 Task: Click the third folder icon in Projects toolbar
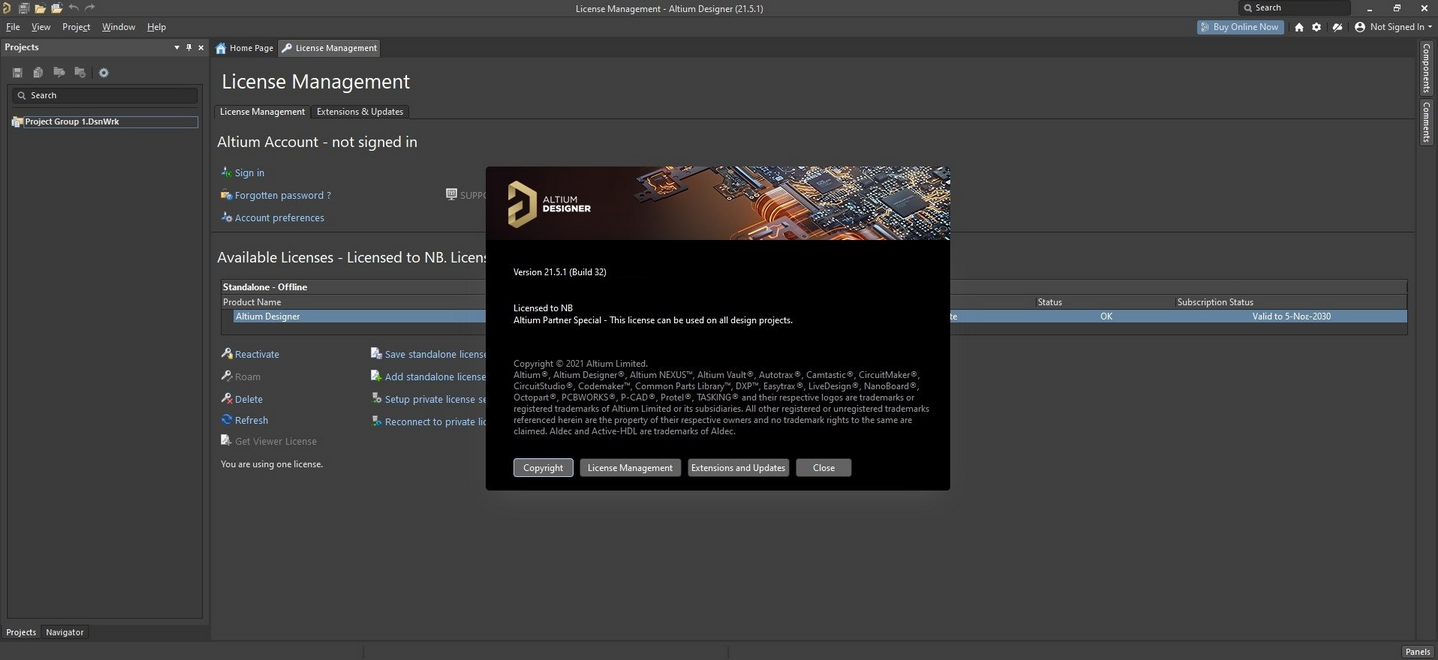[x=59, y=72]
